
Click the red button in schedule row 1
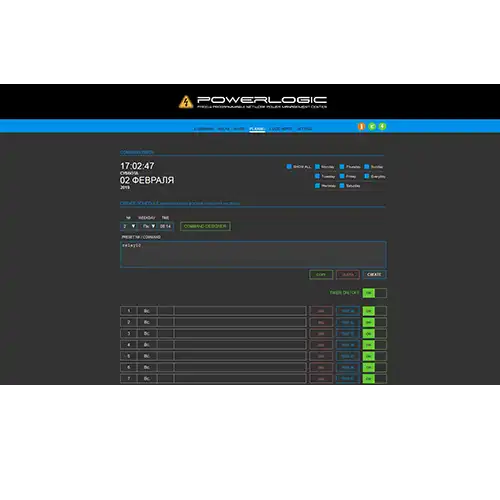pyautogui.click(x=321, y=311)
